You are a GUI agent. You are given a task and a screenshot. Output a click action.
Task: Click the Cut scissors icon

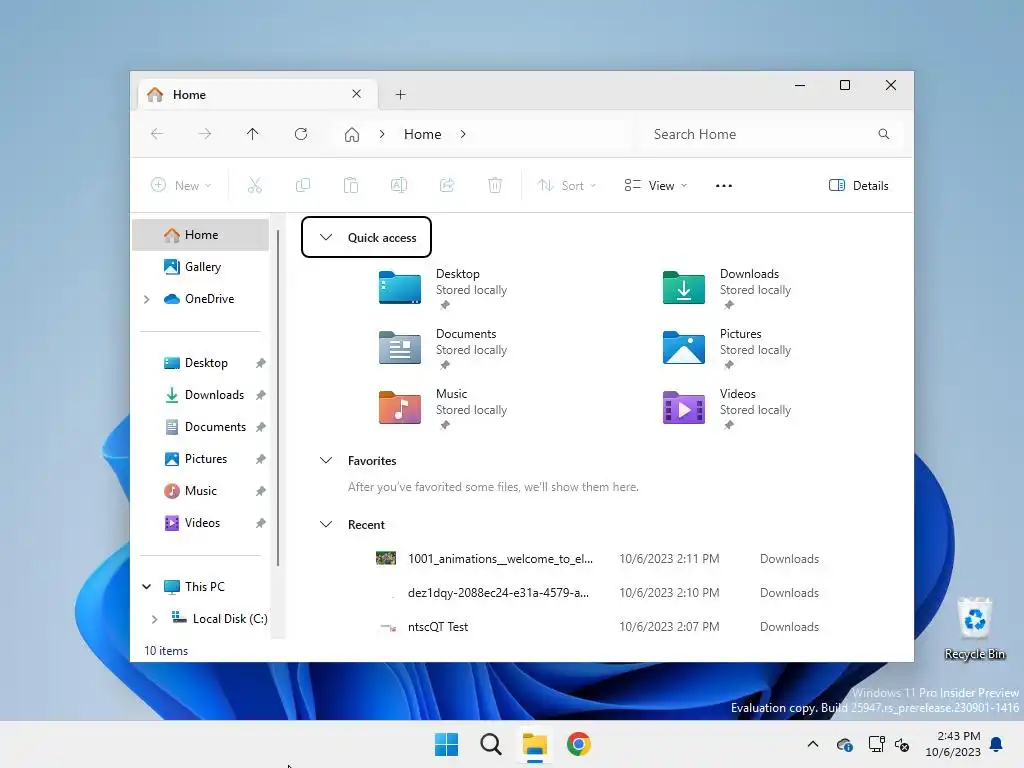tap(255, 185)
